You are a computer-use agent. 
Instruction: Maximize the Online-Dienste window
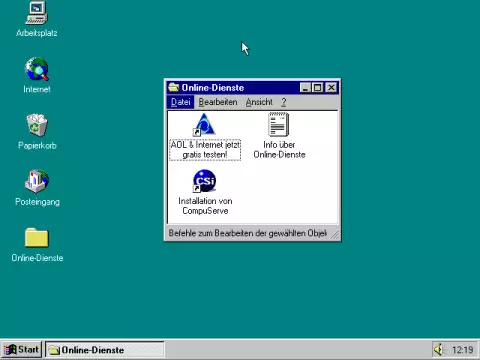pos(317,88)
